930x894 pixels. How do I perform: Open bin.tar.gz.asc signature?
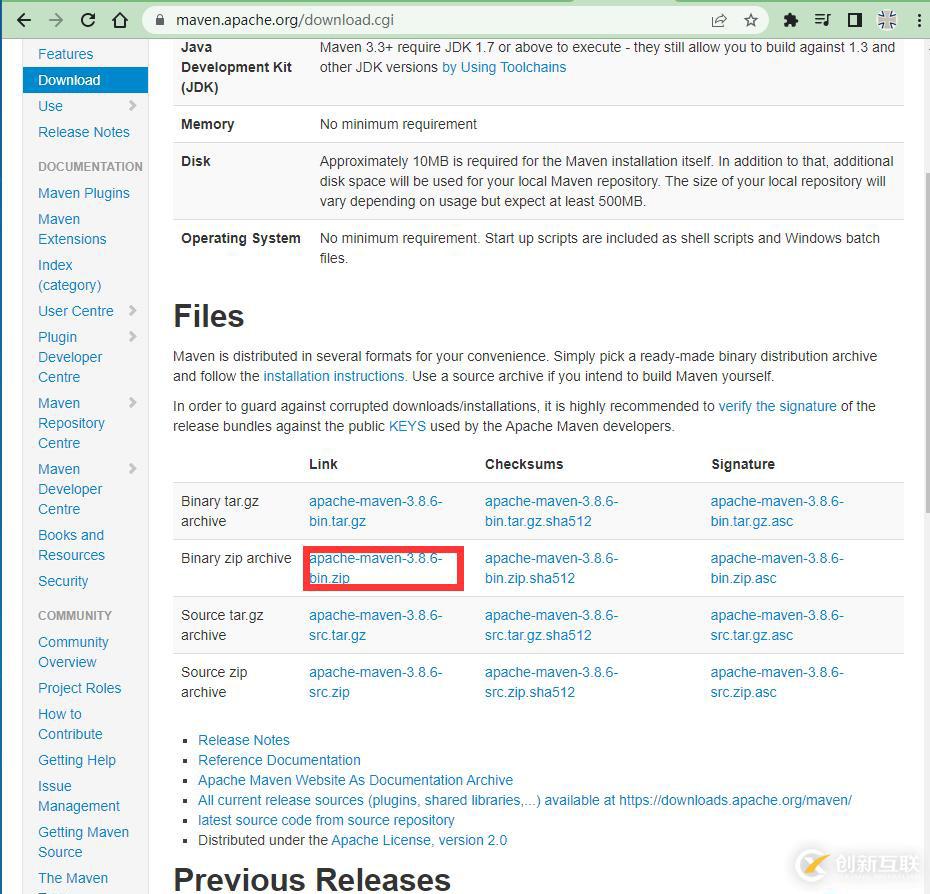(x=777, y=511)
